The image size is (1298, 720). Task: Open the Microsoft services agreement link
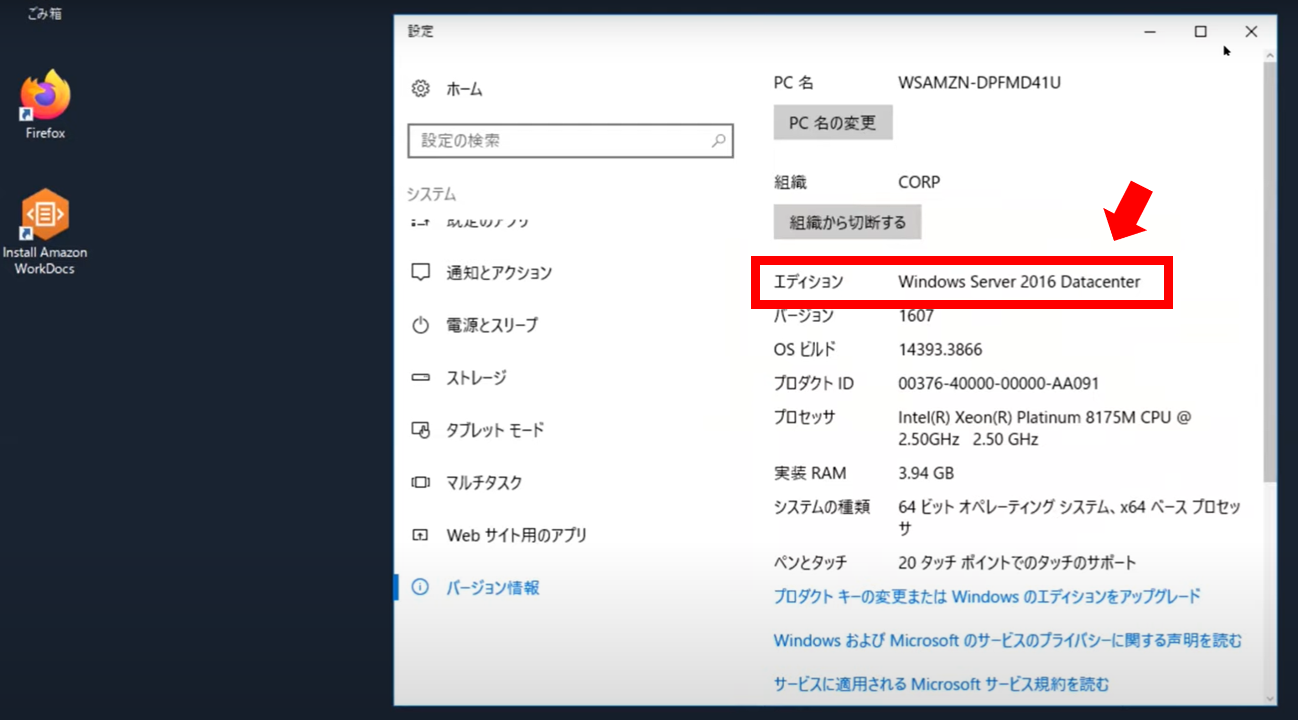(941, 684)
